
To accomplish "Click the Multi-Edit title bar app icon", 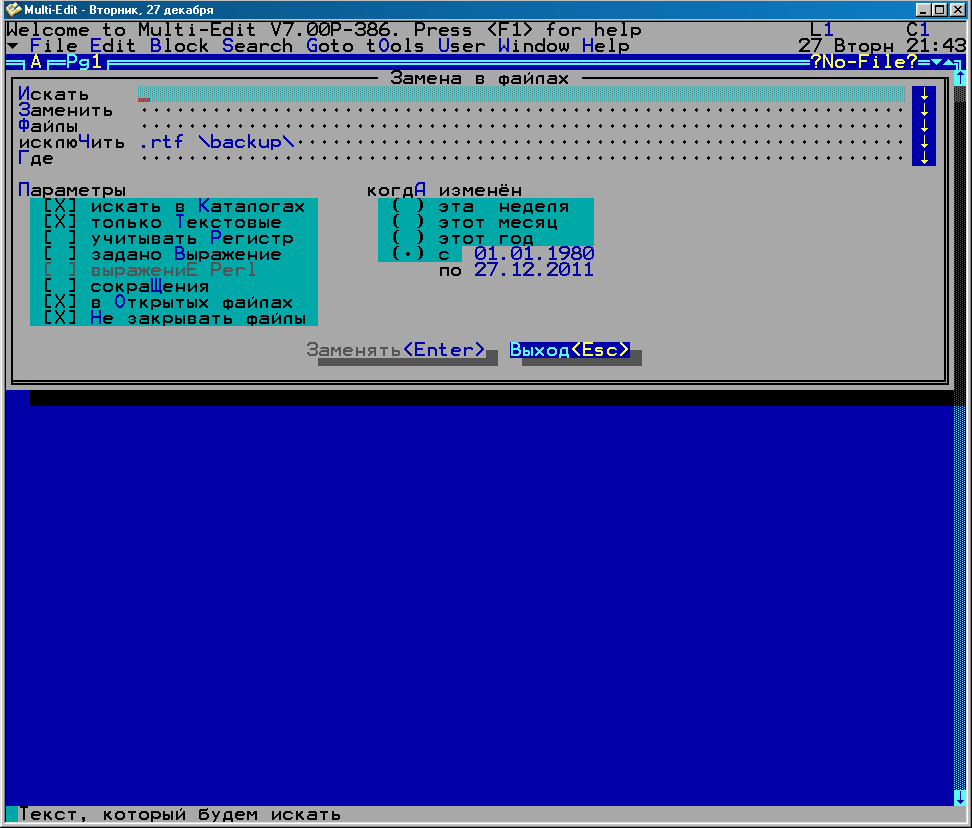I will click(13, 9).
